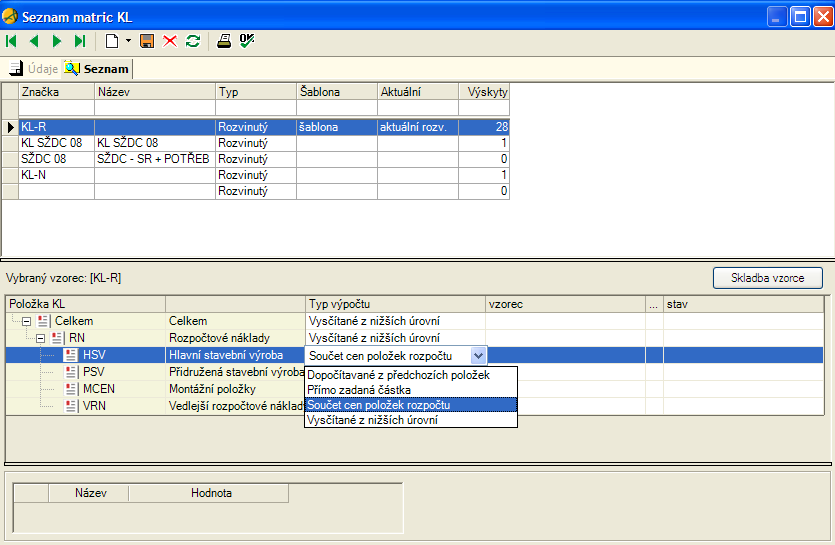Select the KL SŽDC 08 mark cell

56,143
